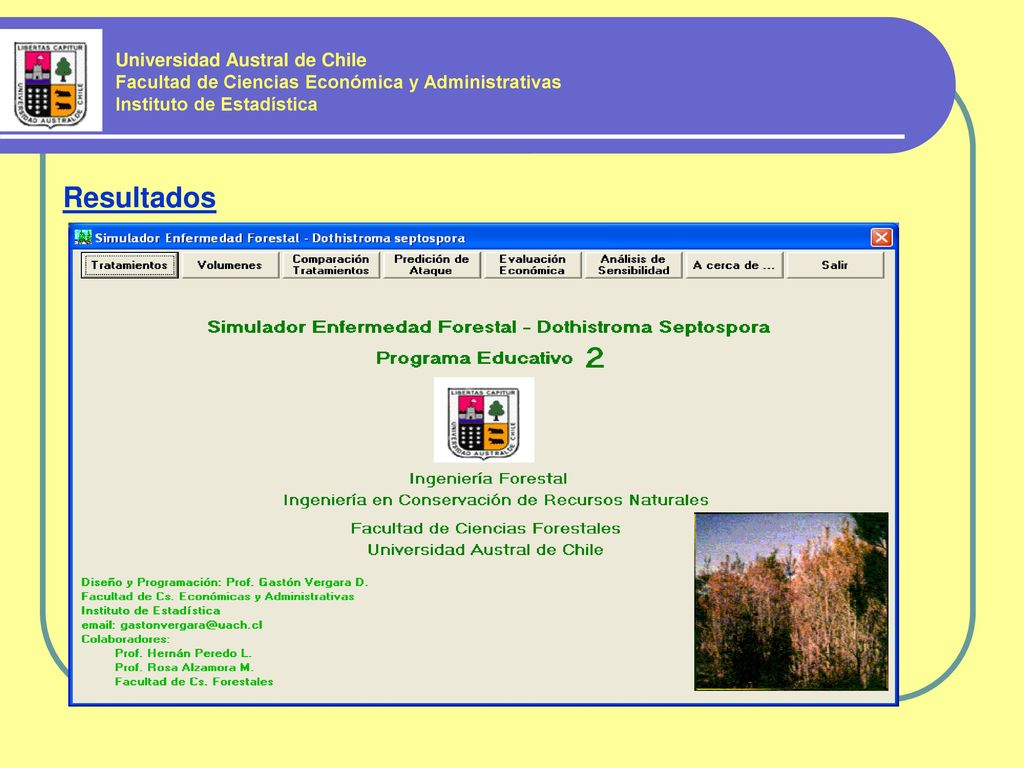Open Evaluación Económica section
1024x768 pixels.
pyautogui.click(x=532, y=265)
